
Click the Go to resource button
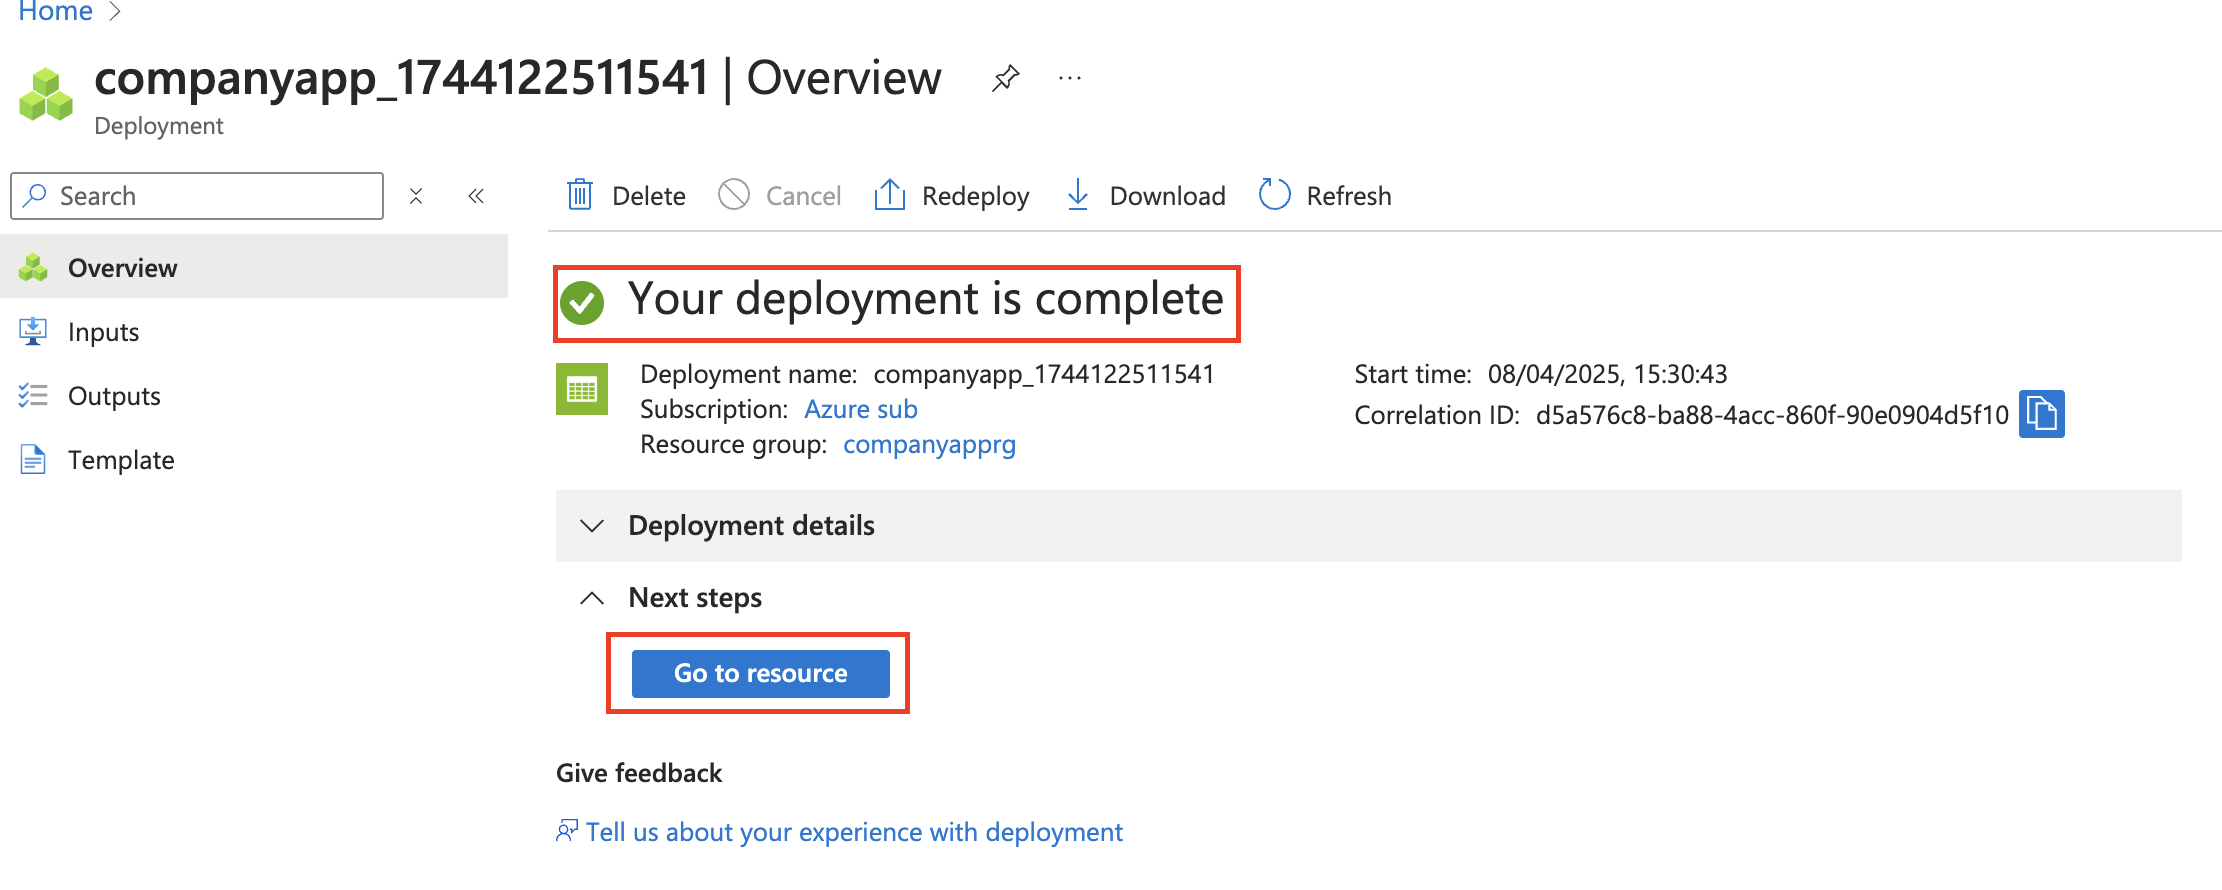761,673
